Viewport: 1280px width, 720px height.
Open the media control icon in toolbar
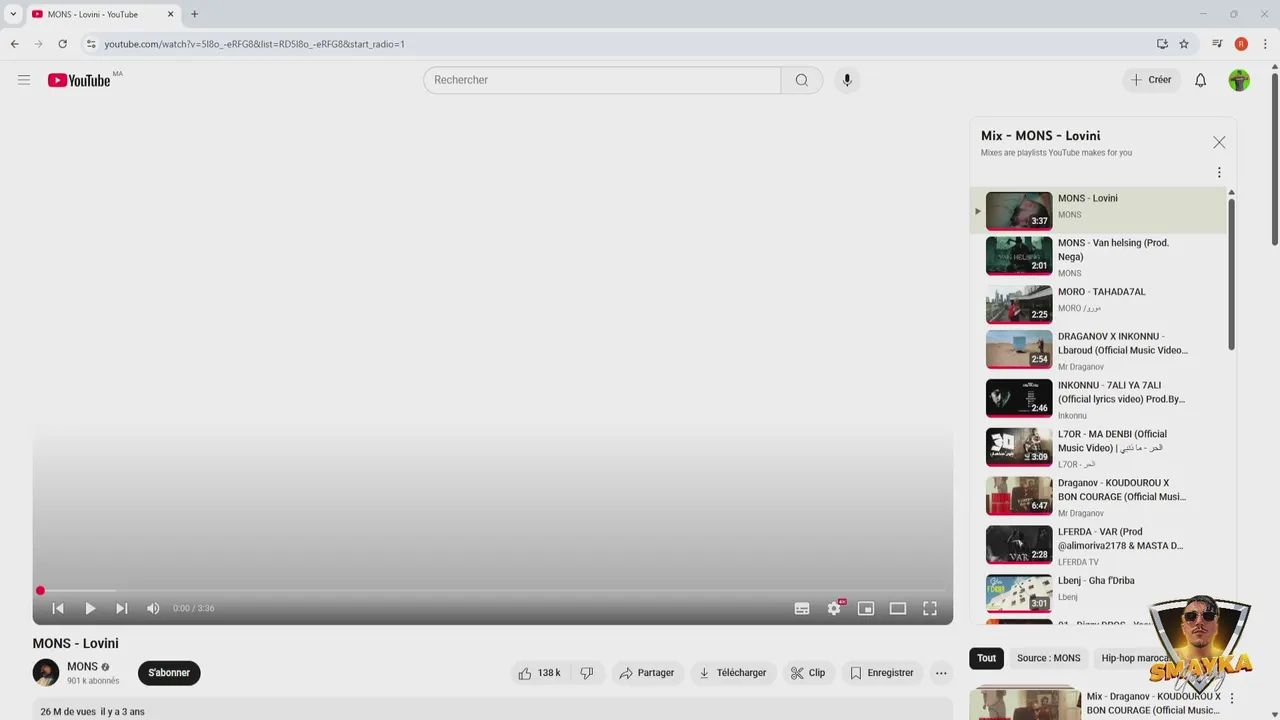(x=1217, y=44)
